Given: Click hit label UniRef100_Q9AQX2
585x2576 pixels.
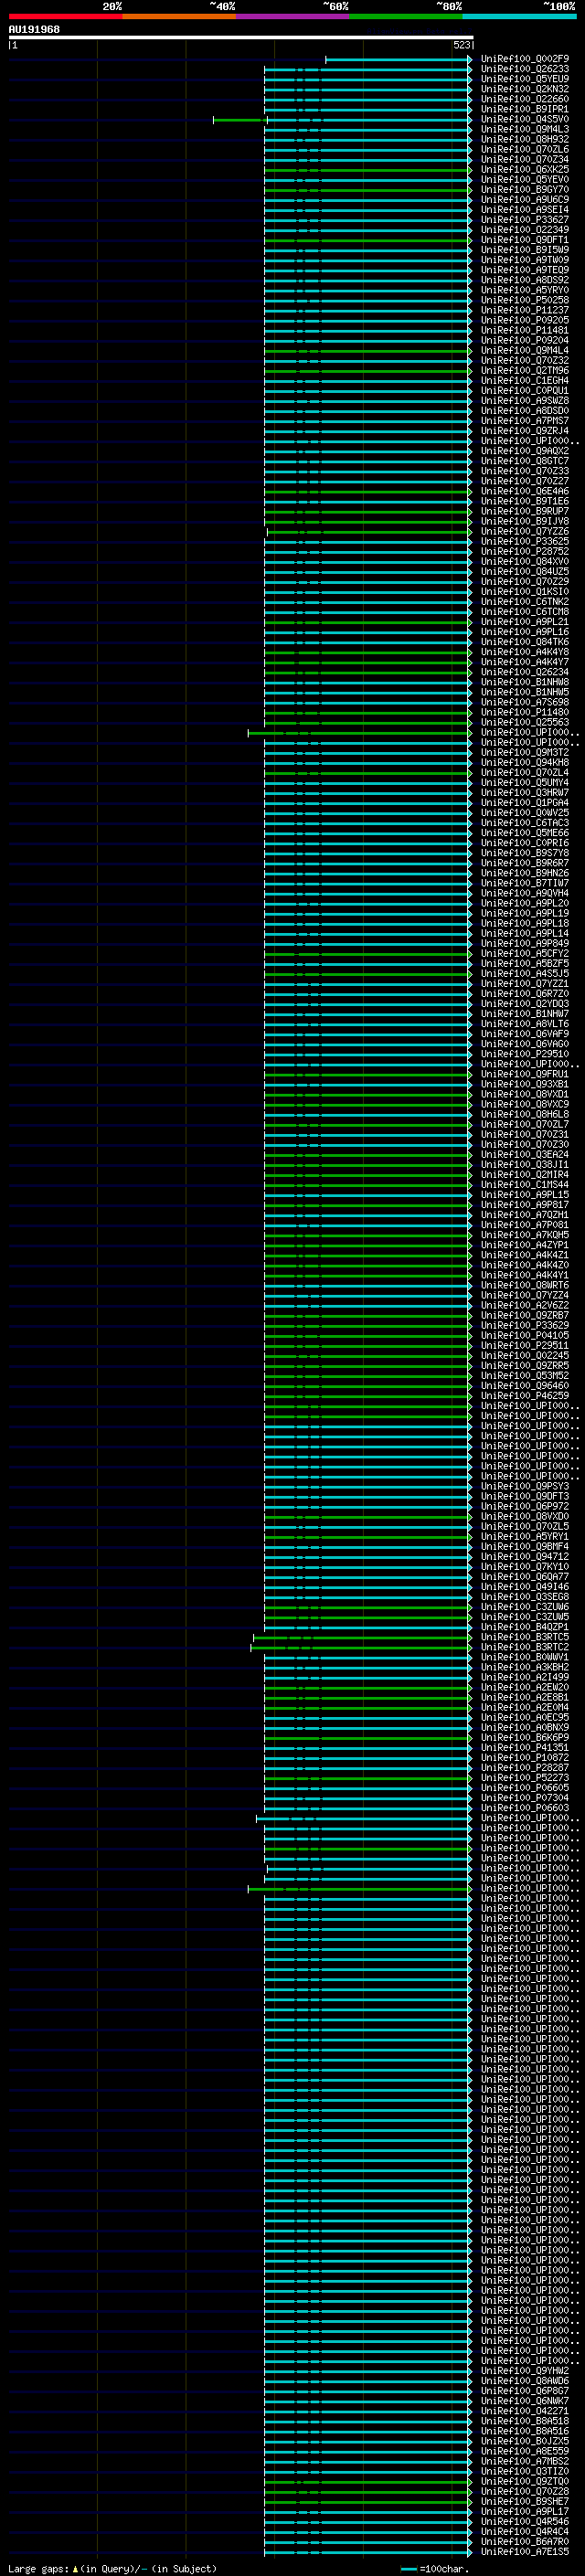Looking at the screenshot, I should tap(525, 451).
